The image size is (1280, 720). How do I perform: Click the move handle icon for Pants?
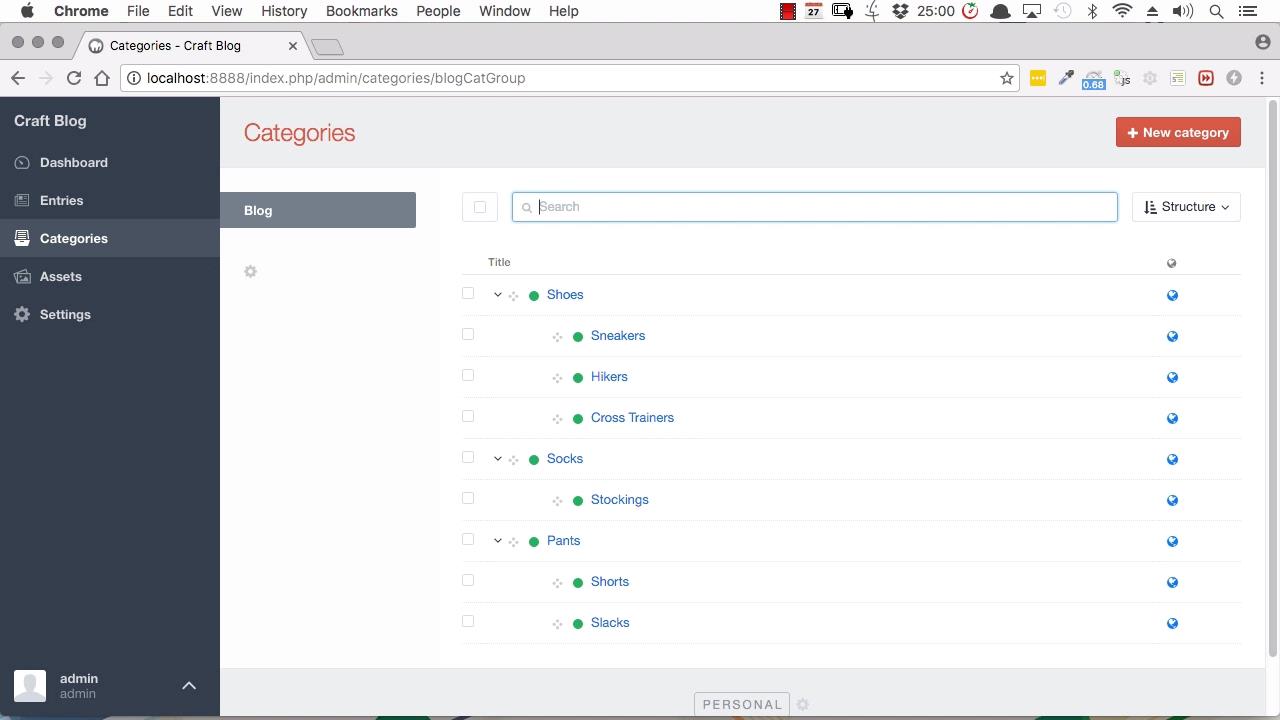tap(514, 541)
